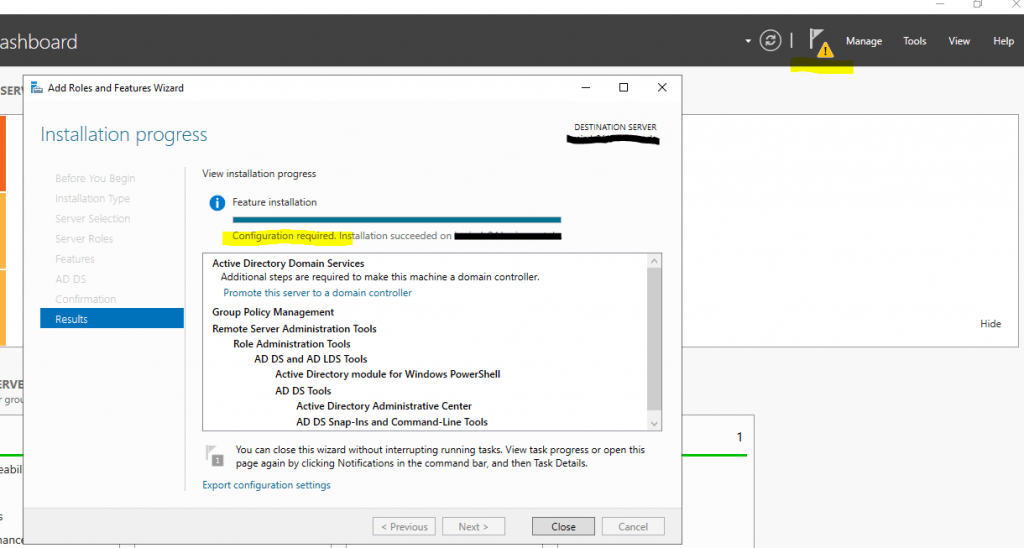
Task: Click the 'DESTINATION SERVER' label
Action: pos(615,127)
